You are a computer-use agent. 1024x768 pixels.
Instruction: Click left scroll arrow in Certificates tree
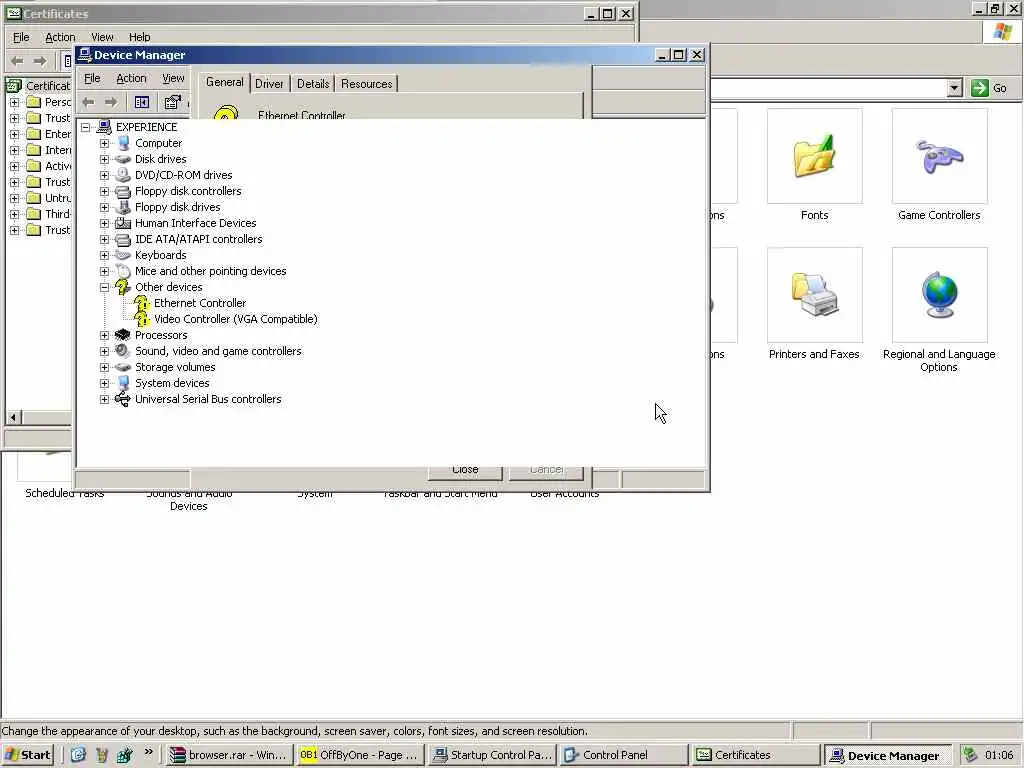click(x=13, y=417)
